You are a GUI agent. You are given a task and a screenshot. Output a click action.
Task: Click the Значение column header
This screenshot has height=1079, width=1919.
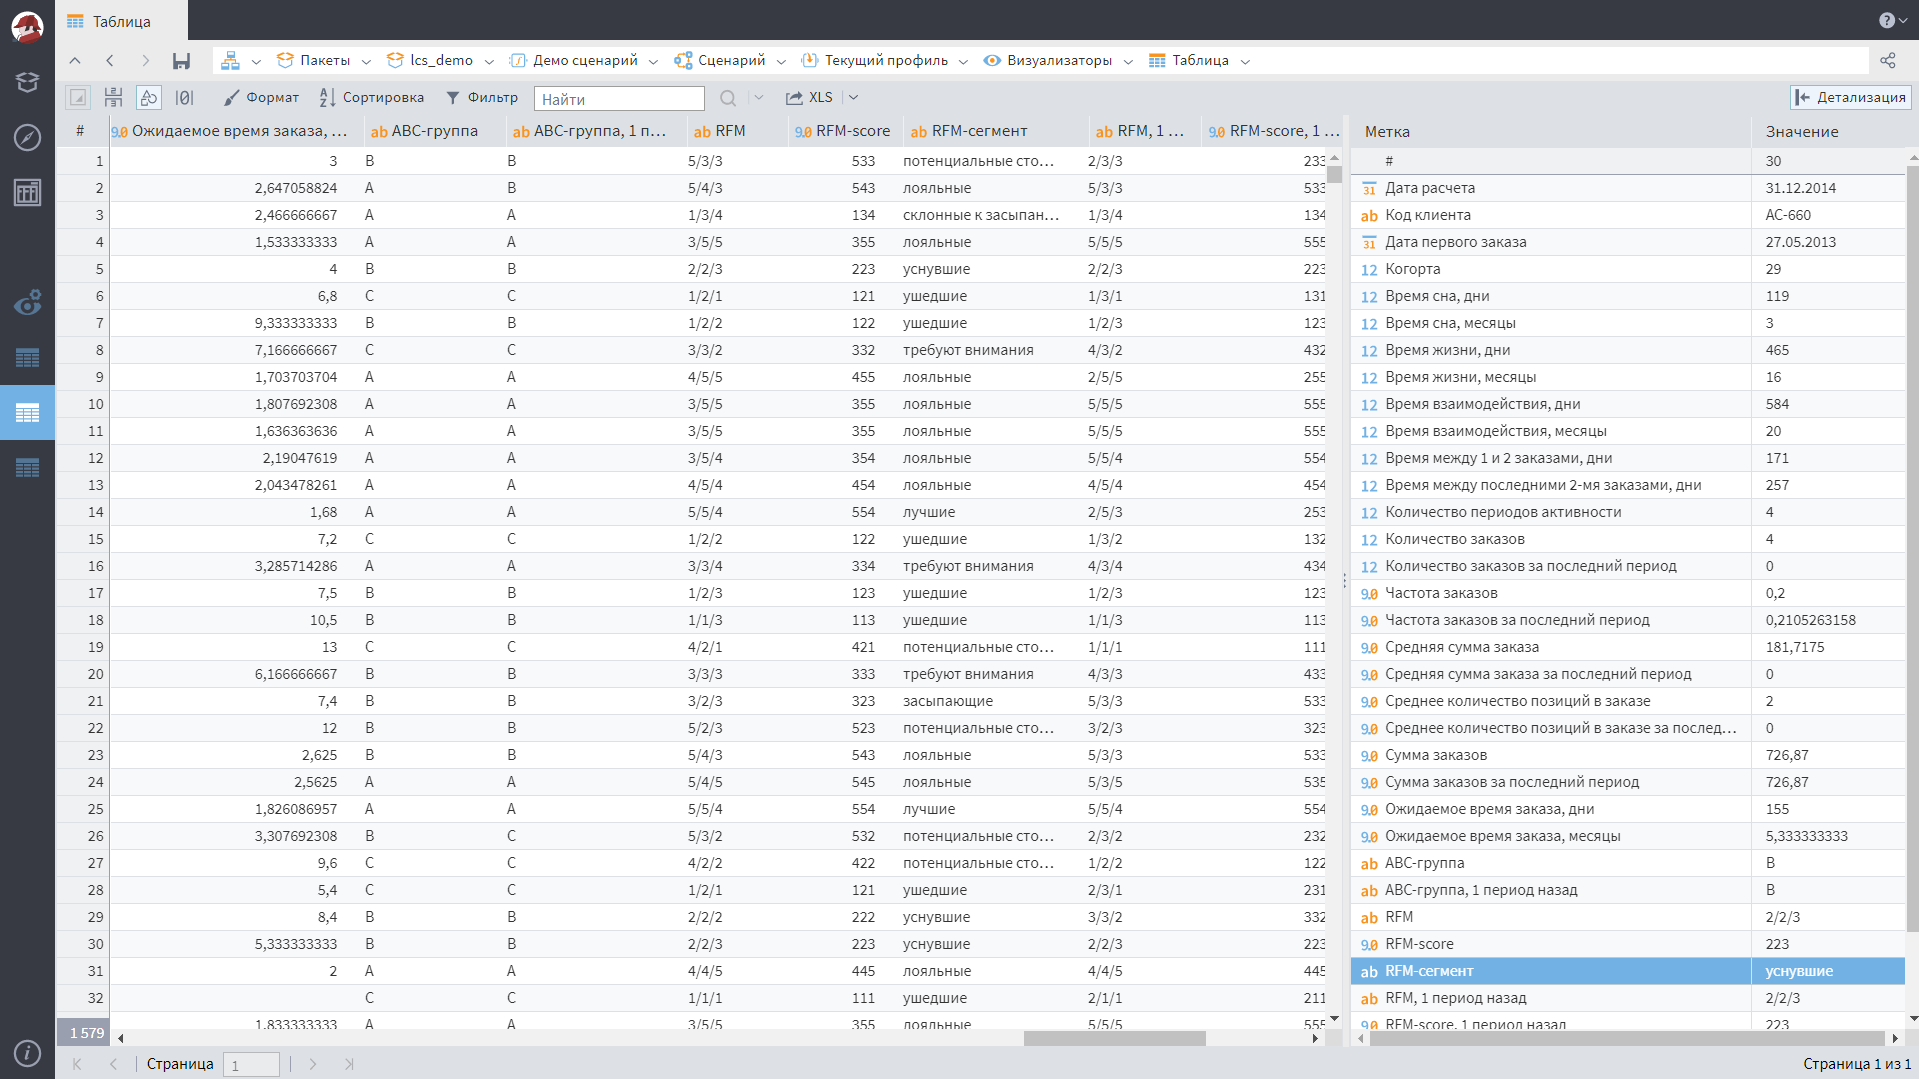pyautogui.click(x=1828, y=131)
